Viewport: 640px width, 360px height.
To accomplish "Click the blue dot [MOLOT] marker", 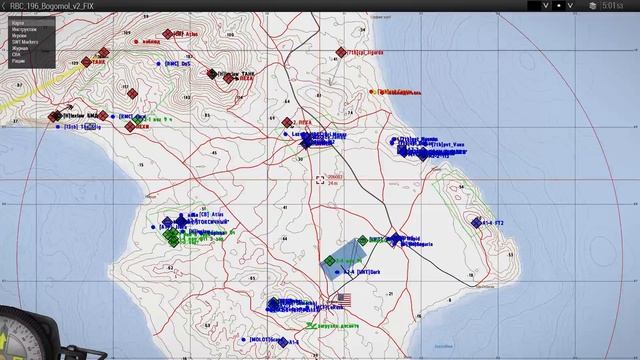I will pos(243,340).
